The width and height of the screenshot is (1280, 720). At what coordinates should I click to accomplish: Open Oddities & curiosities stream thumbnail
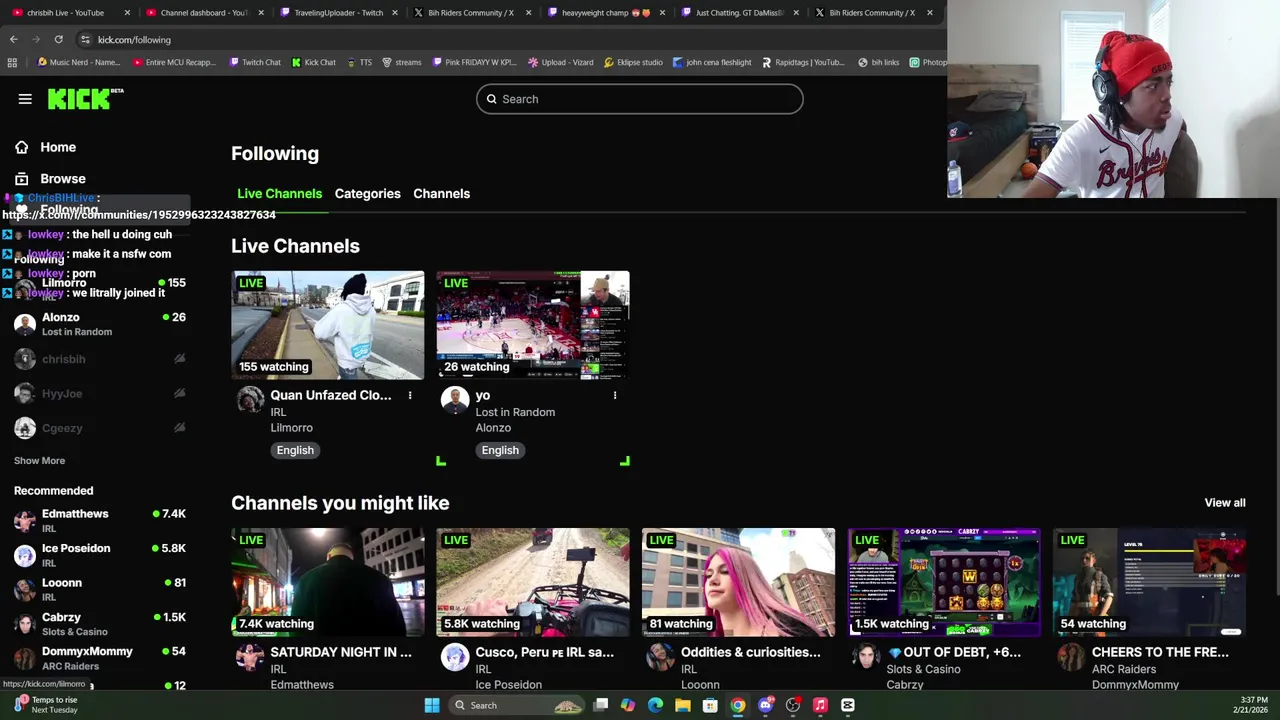(x=738, y=582)
